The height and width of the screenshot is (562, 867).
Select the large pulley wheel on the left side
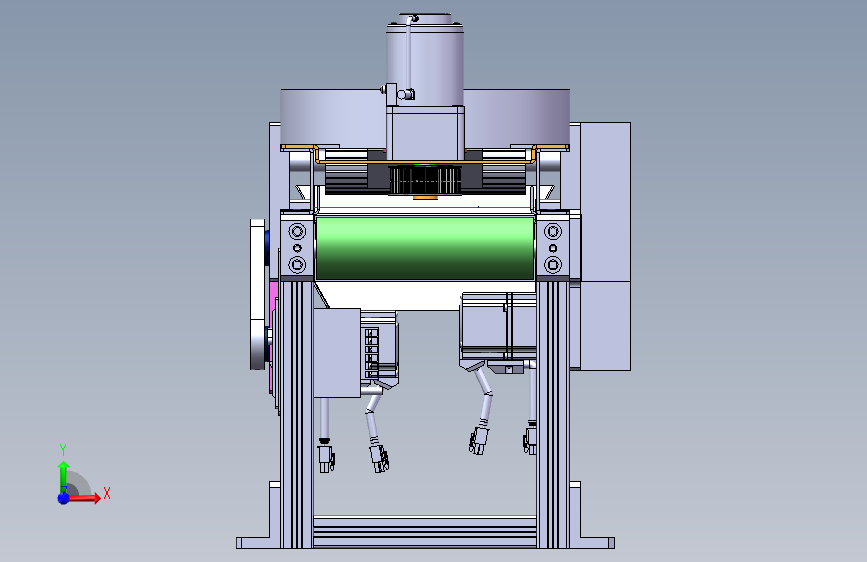pyautogui.click(x=258, y=294)
